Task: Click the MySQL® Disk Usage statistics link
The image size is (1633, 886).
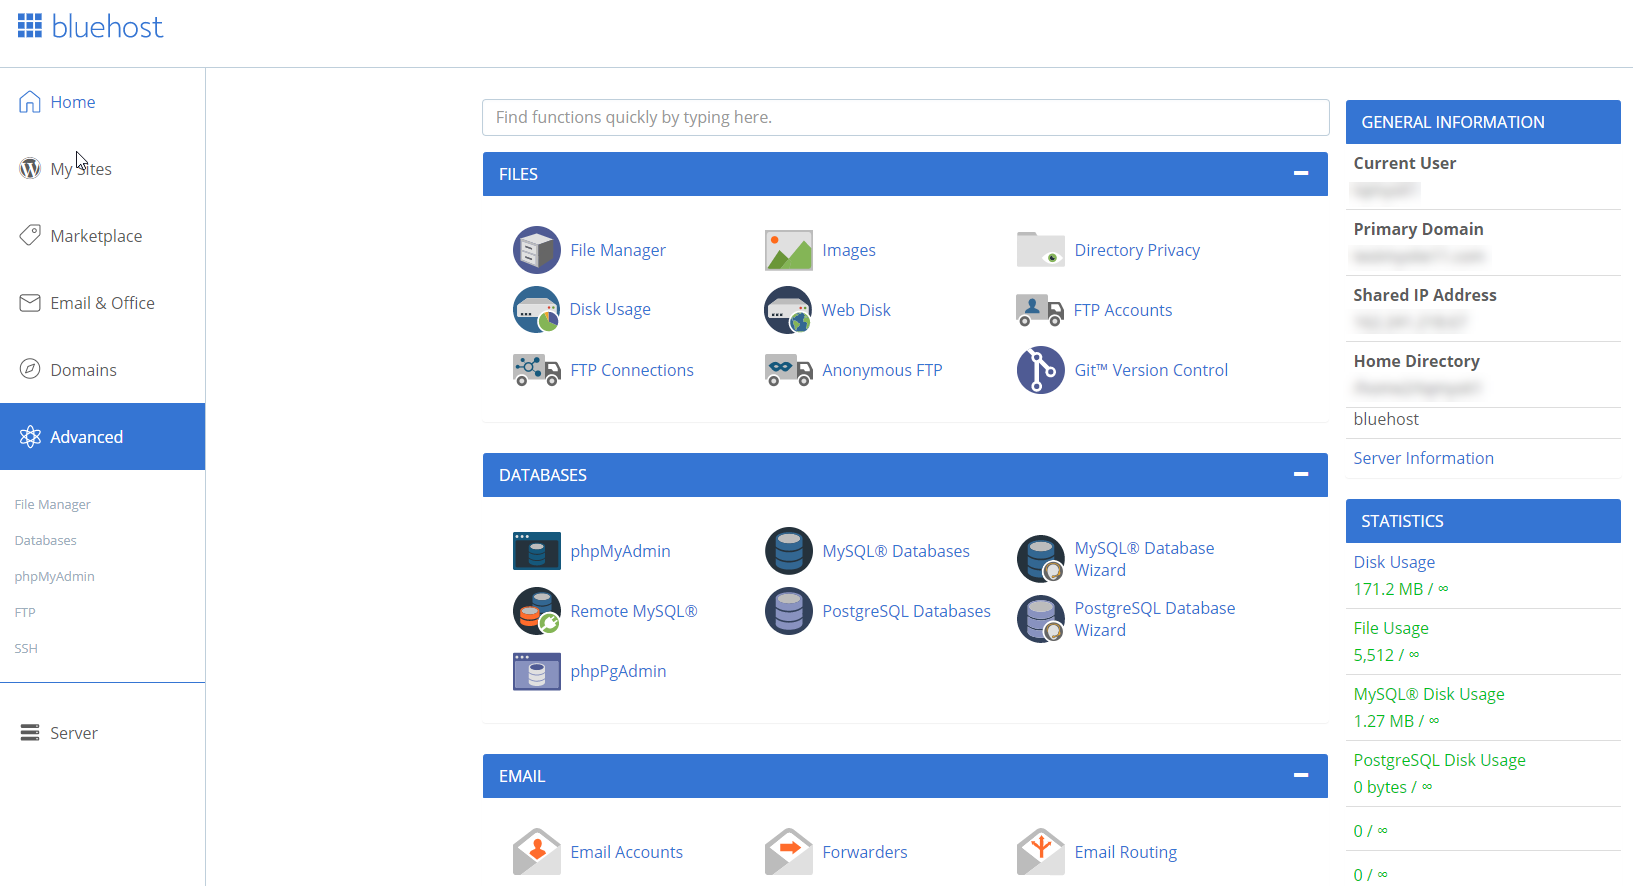Action: point(1429,694)
